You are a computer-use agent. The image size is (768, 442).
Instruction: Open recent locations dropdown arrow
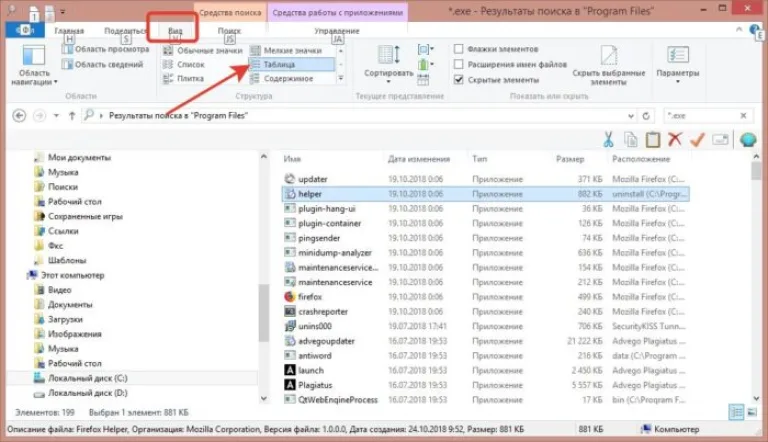[x=56, y=116]
